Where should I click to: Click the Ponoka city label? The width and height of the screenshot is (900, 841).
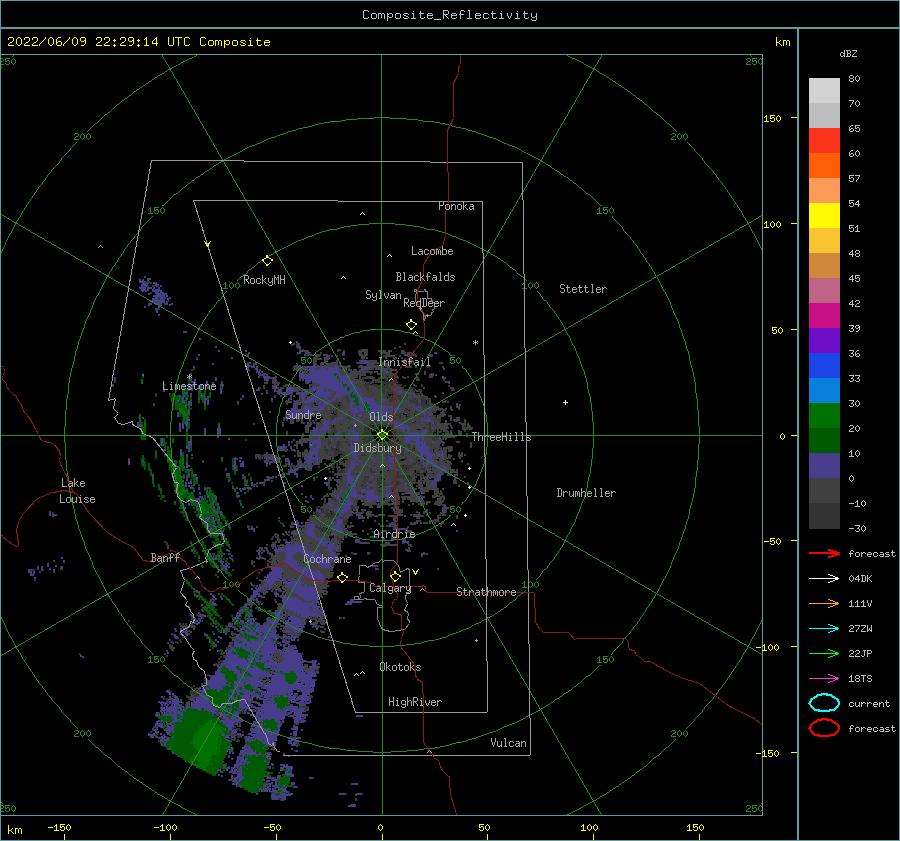(x=456, y=206)
